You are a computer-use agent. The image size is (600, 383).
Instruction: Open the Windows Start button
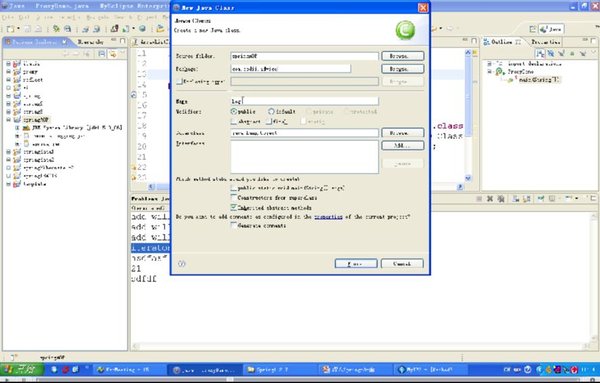pyautogui.click(x=23, y=370)
